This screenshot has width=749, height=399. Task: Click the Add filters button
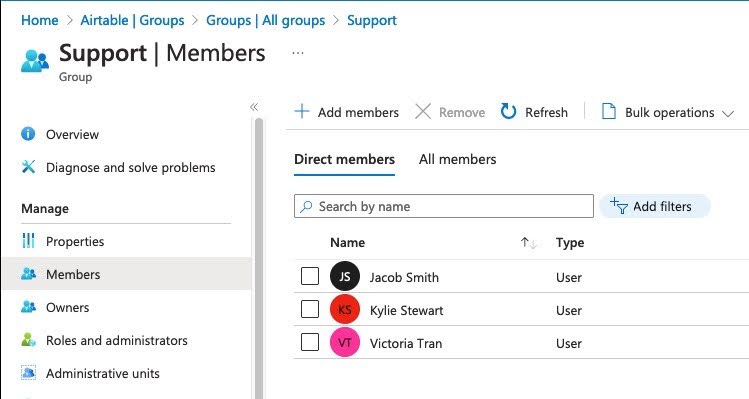point(655,206)
